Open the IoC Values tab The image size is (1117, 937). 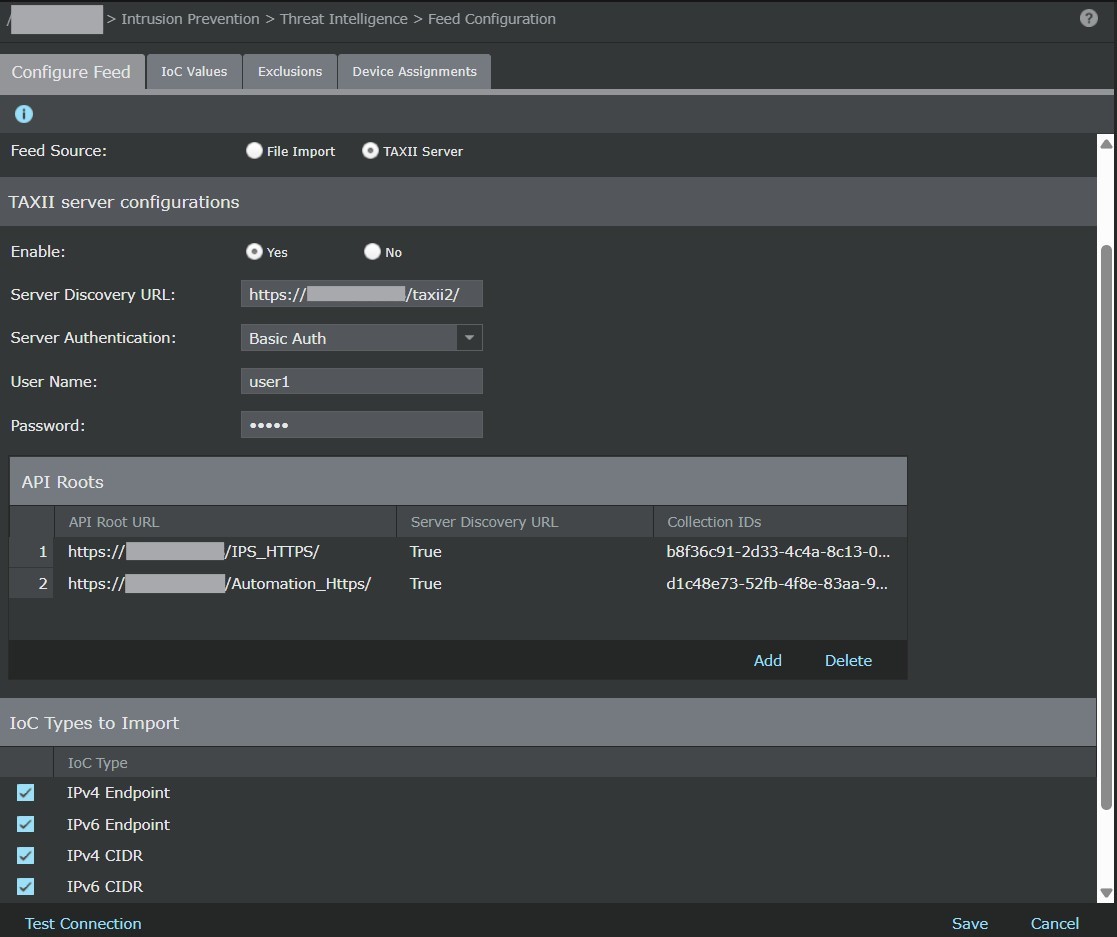coord(194,72)
